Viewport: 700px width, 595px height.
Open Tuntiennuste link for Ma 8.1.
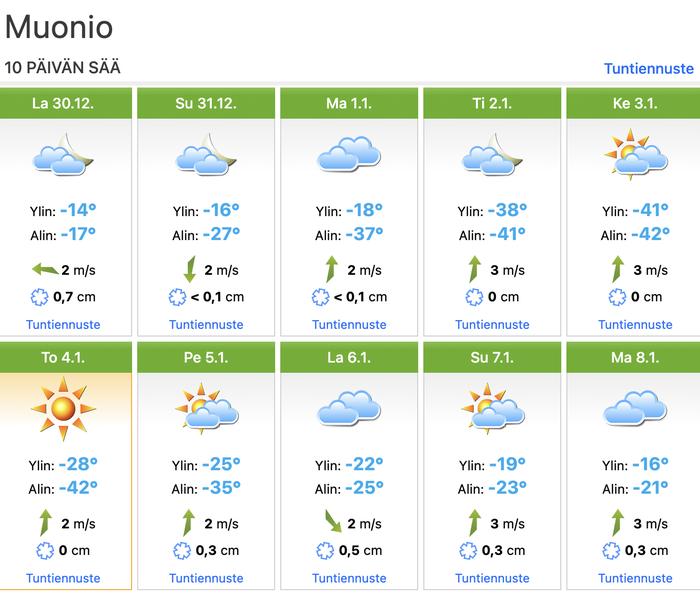(635, 578)
